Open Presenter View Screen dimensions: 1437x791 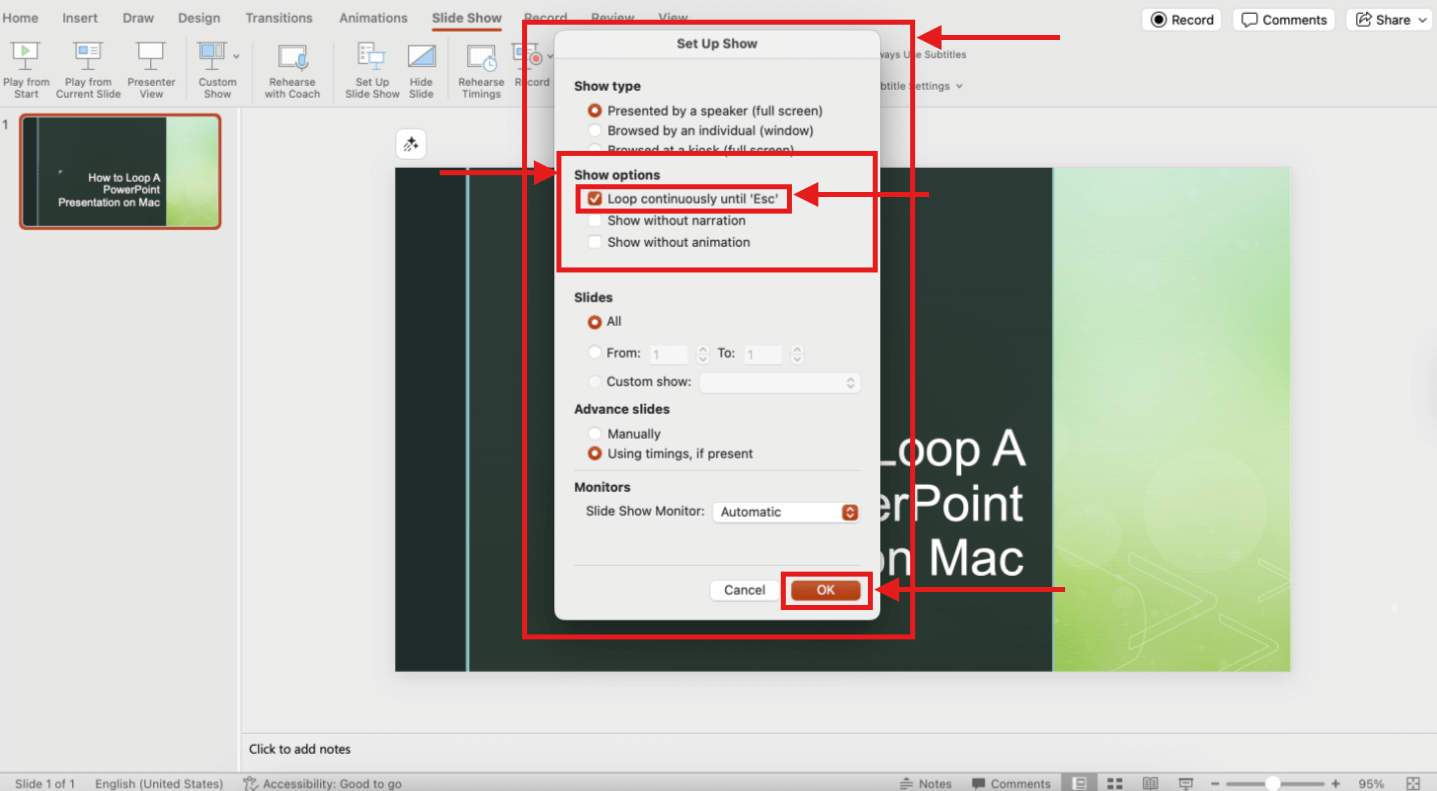[x=151, y=70]
